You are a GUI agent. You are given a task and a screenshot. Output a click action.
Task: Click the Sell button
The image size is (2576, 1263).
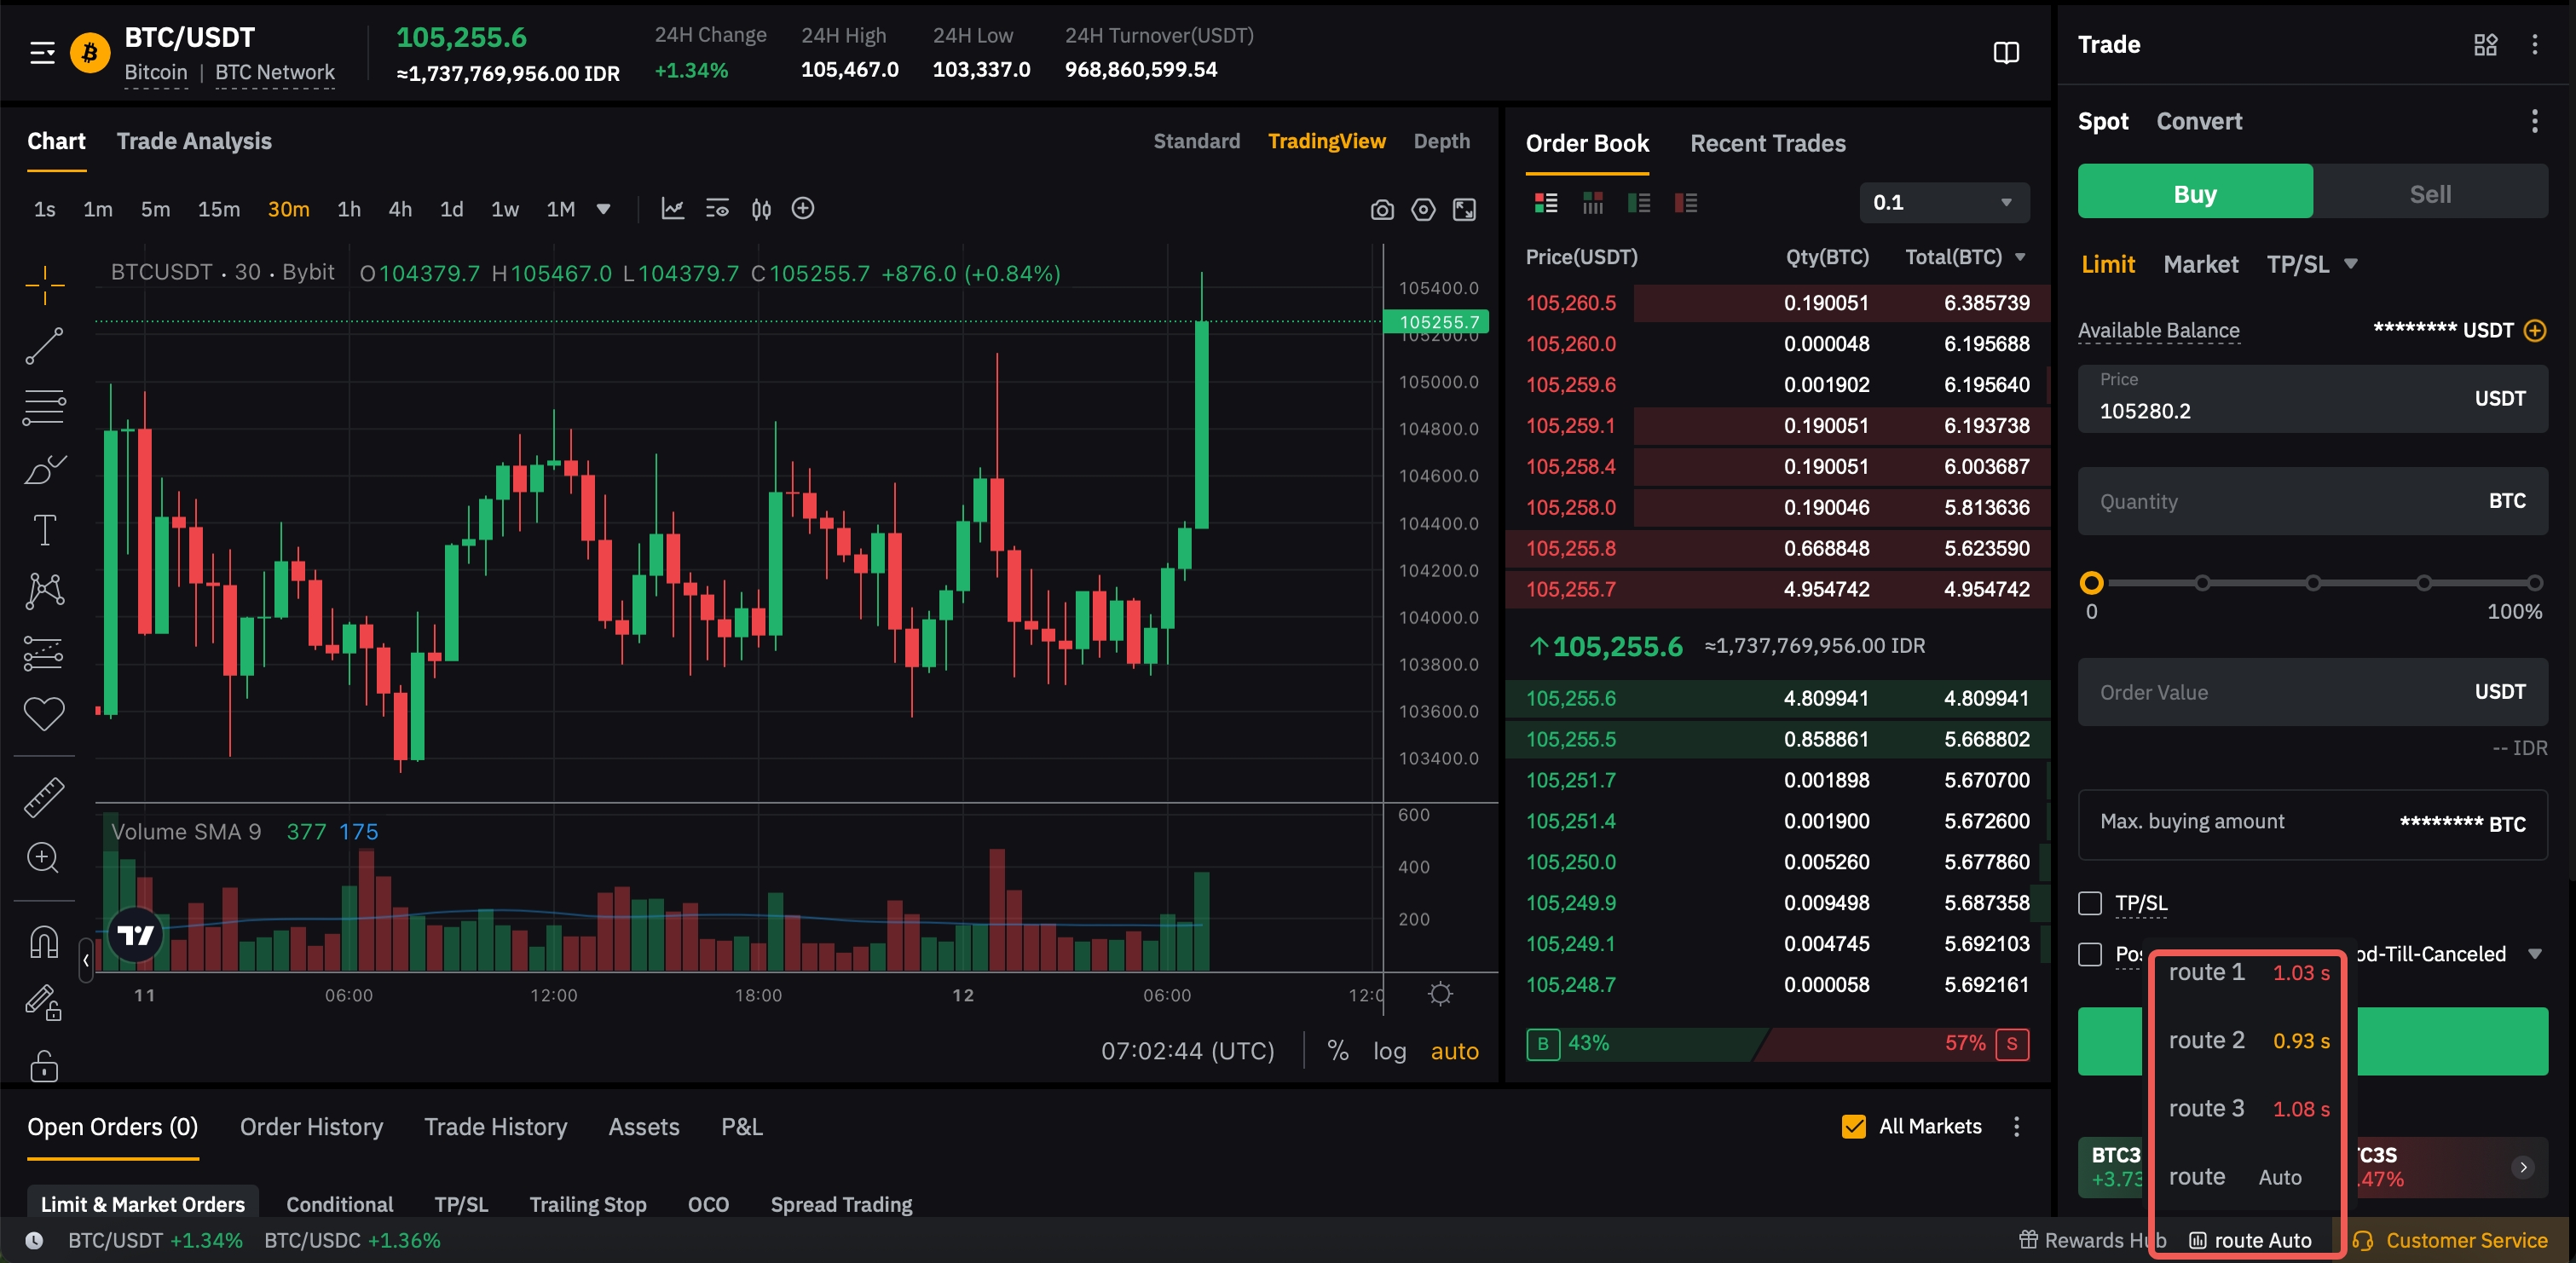(x=2429, y=193)
